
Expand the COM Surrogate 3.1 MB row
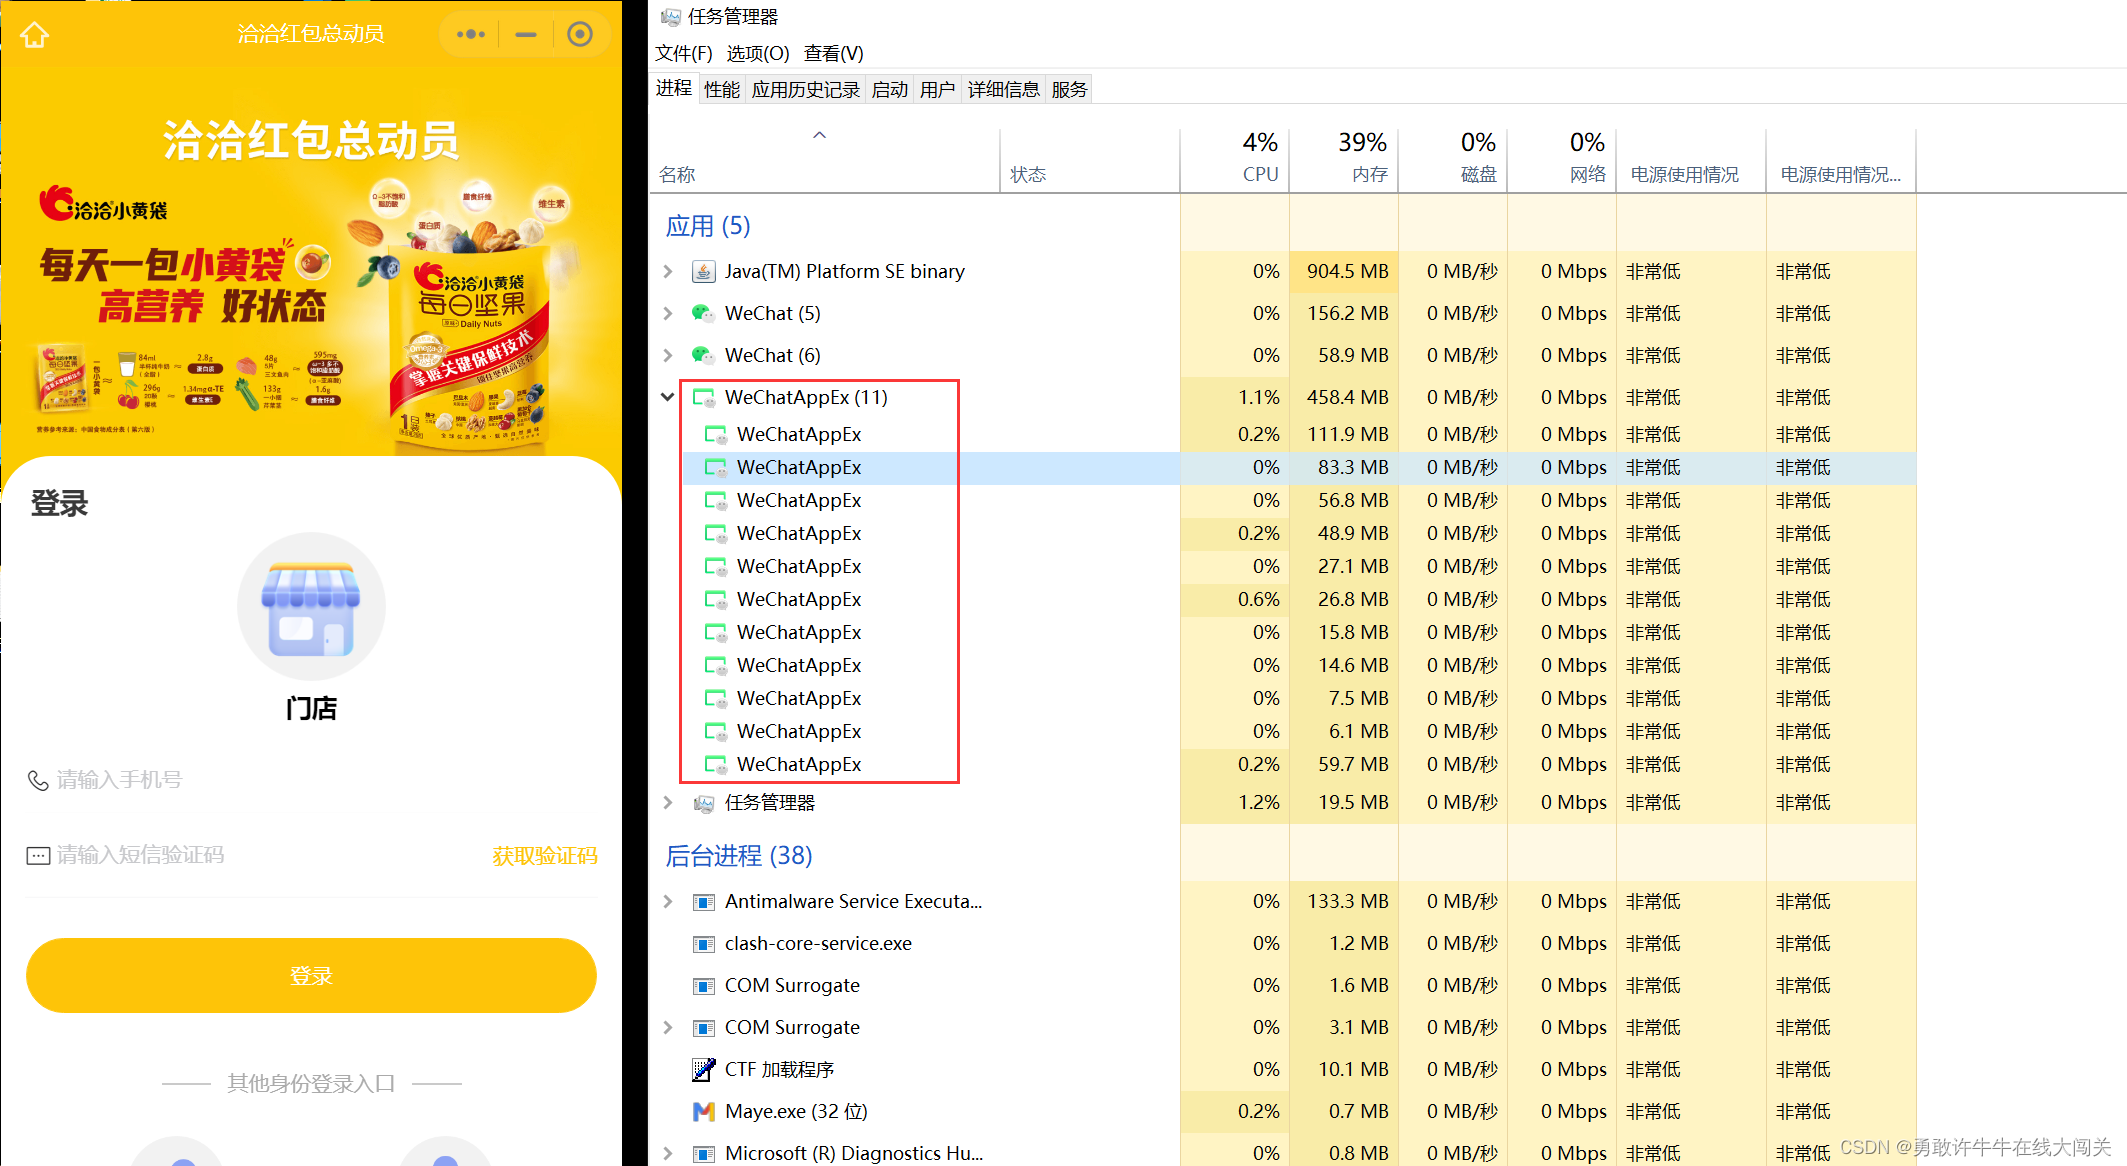[668, 1028]
